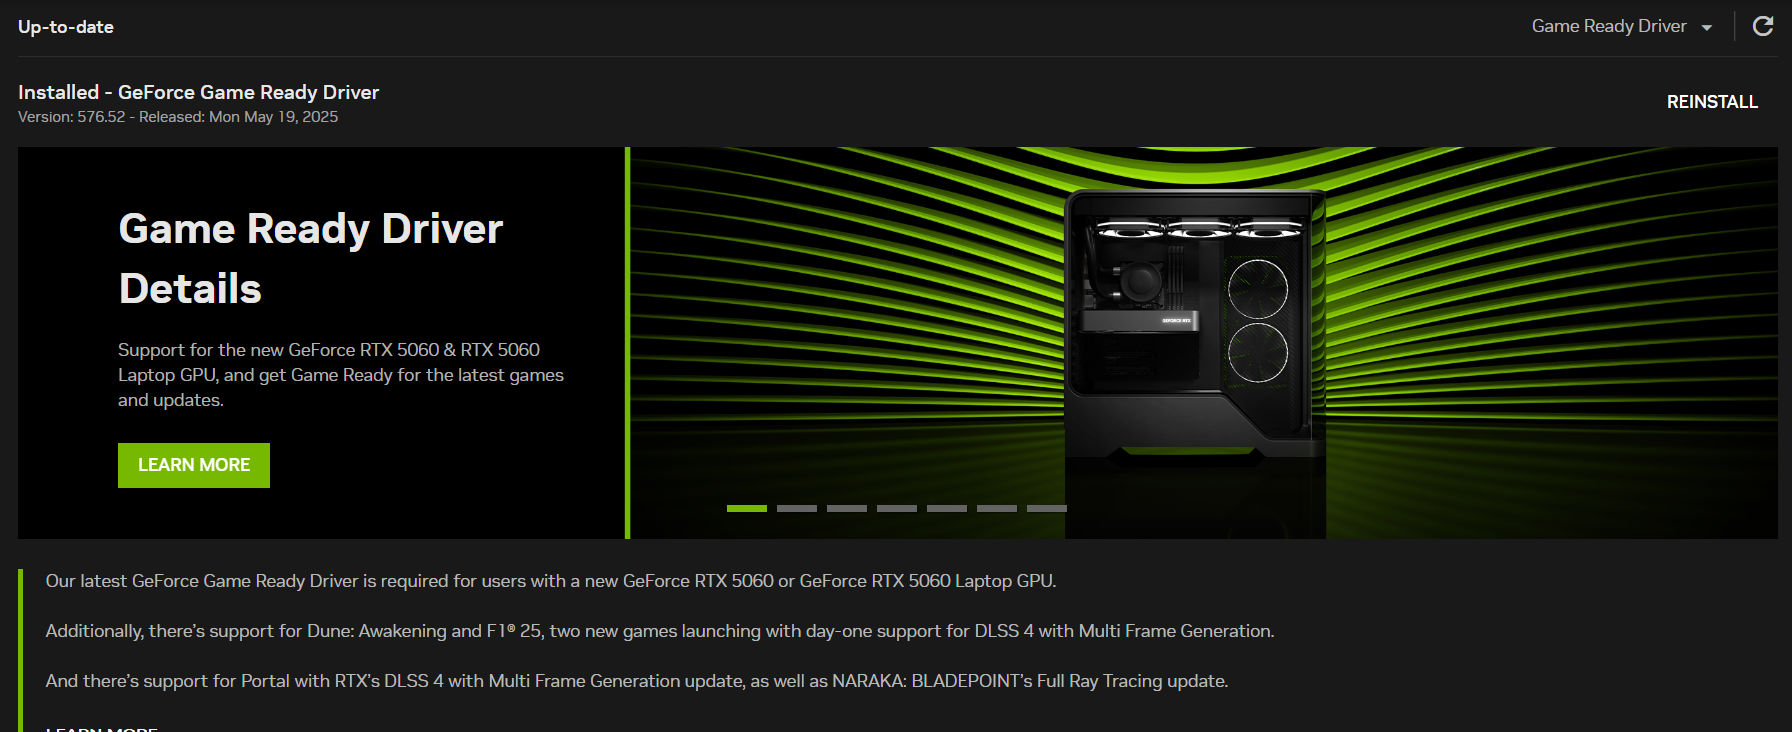Click the Installed GeForce Game Ready Driver title

click(x=198, y=92)
